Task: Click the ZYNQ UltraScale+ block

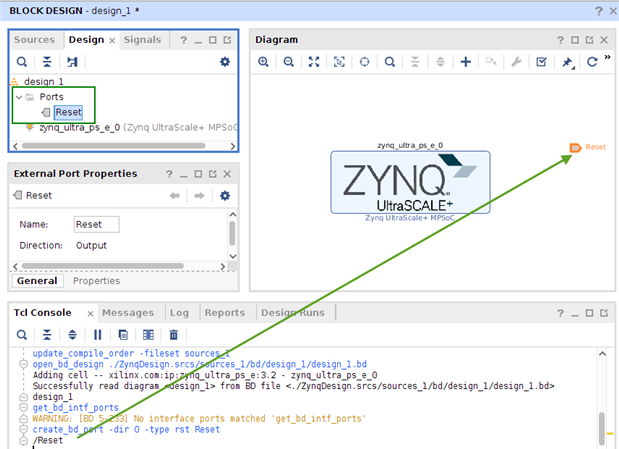Action: [x=411, y=182]
